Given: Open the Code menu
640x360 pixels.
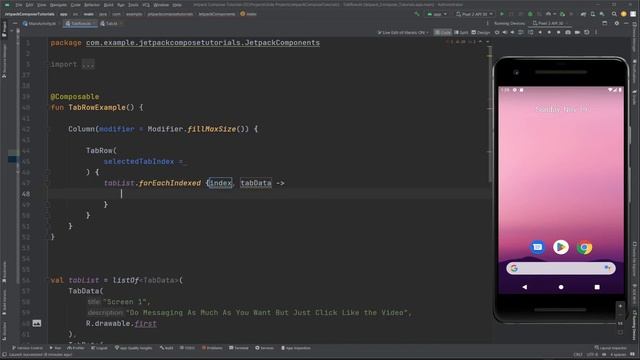Looking at the screenshot, I should (76, 5).
